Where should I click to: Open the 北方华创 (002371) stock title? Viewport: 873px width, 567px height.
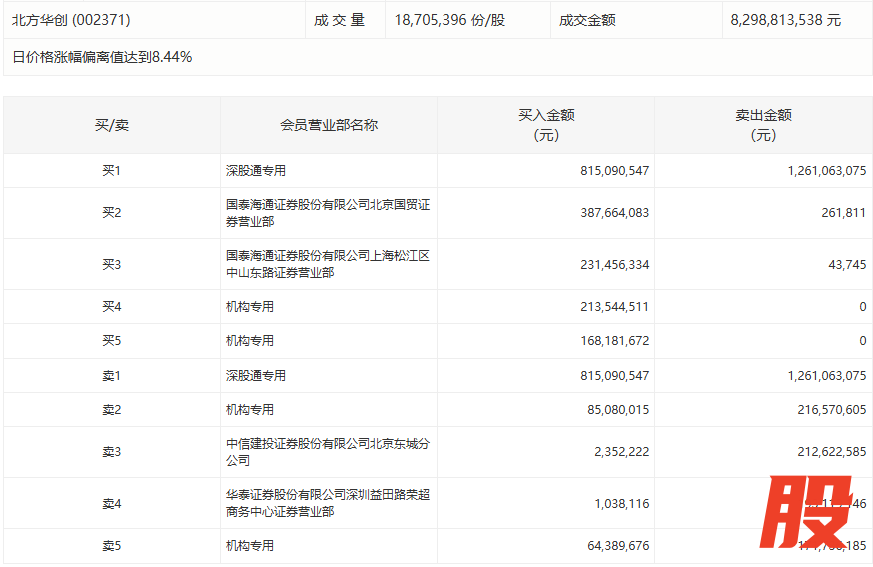point(71,20)
